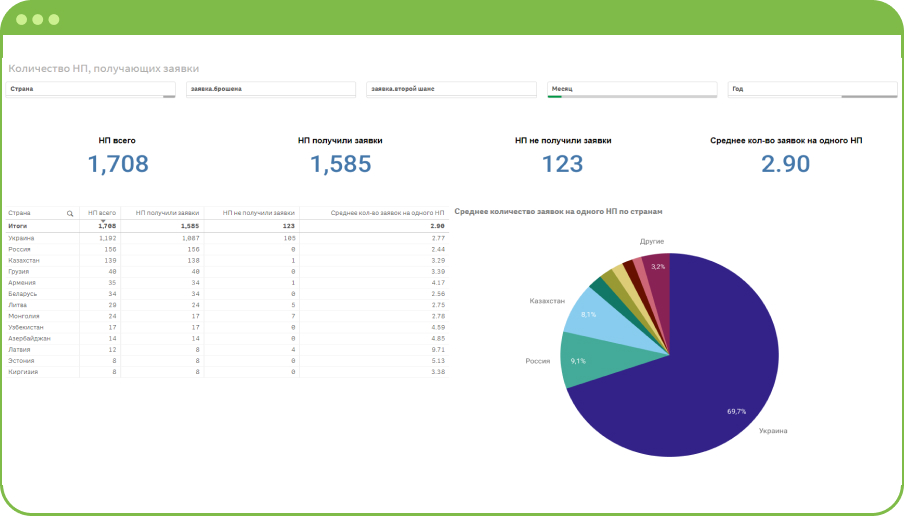
Task: Click the sort arrow under НП всего header
Action: 102,220
